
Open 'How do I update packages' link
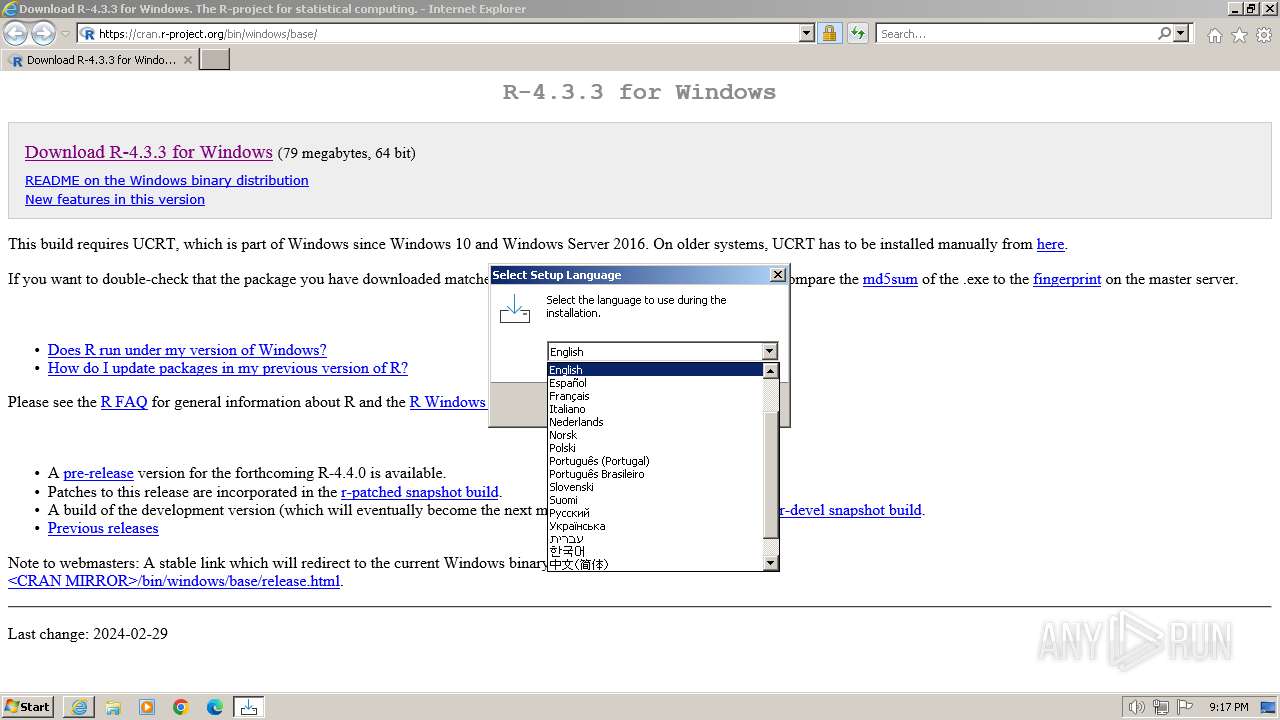pyautogui.click(x=228, y=368)
